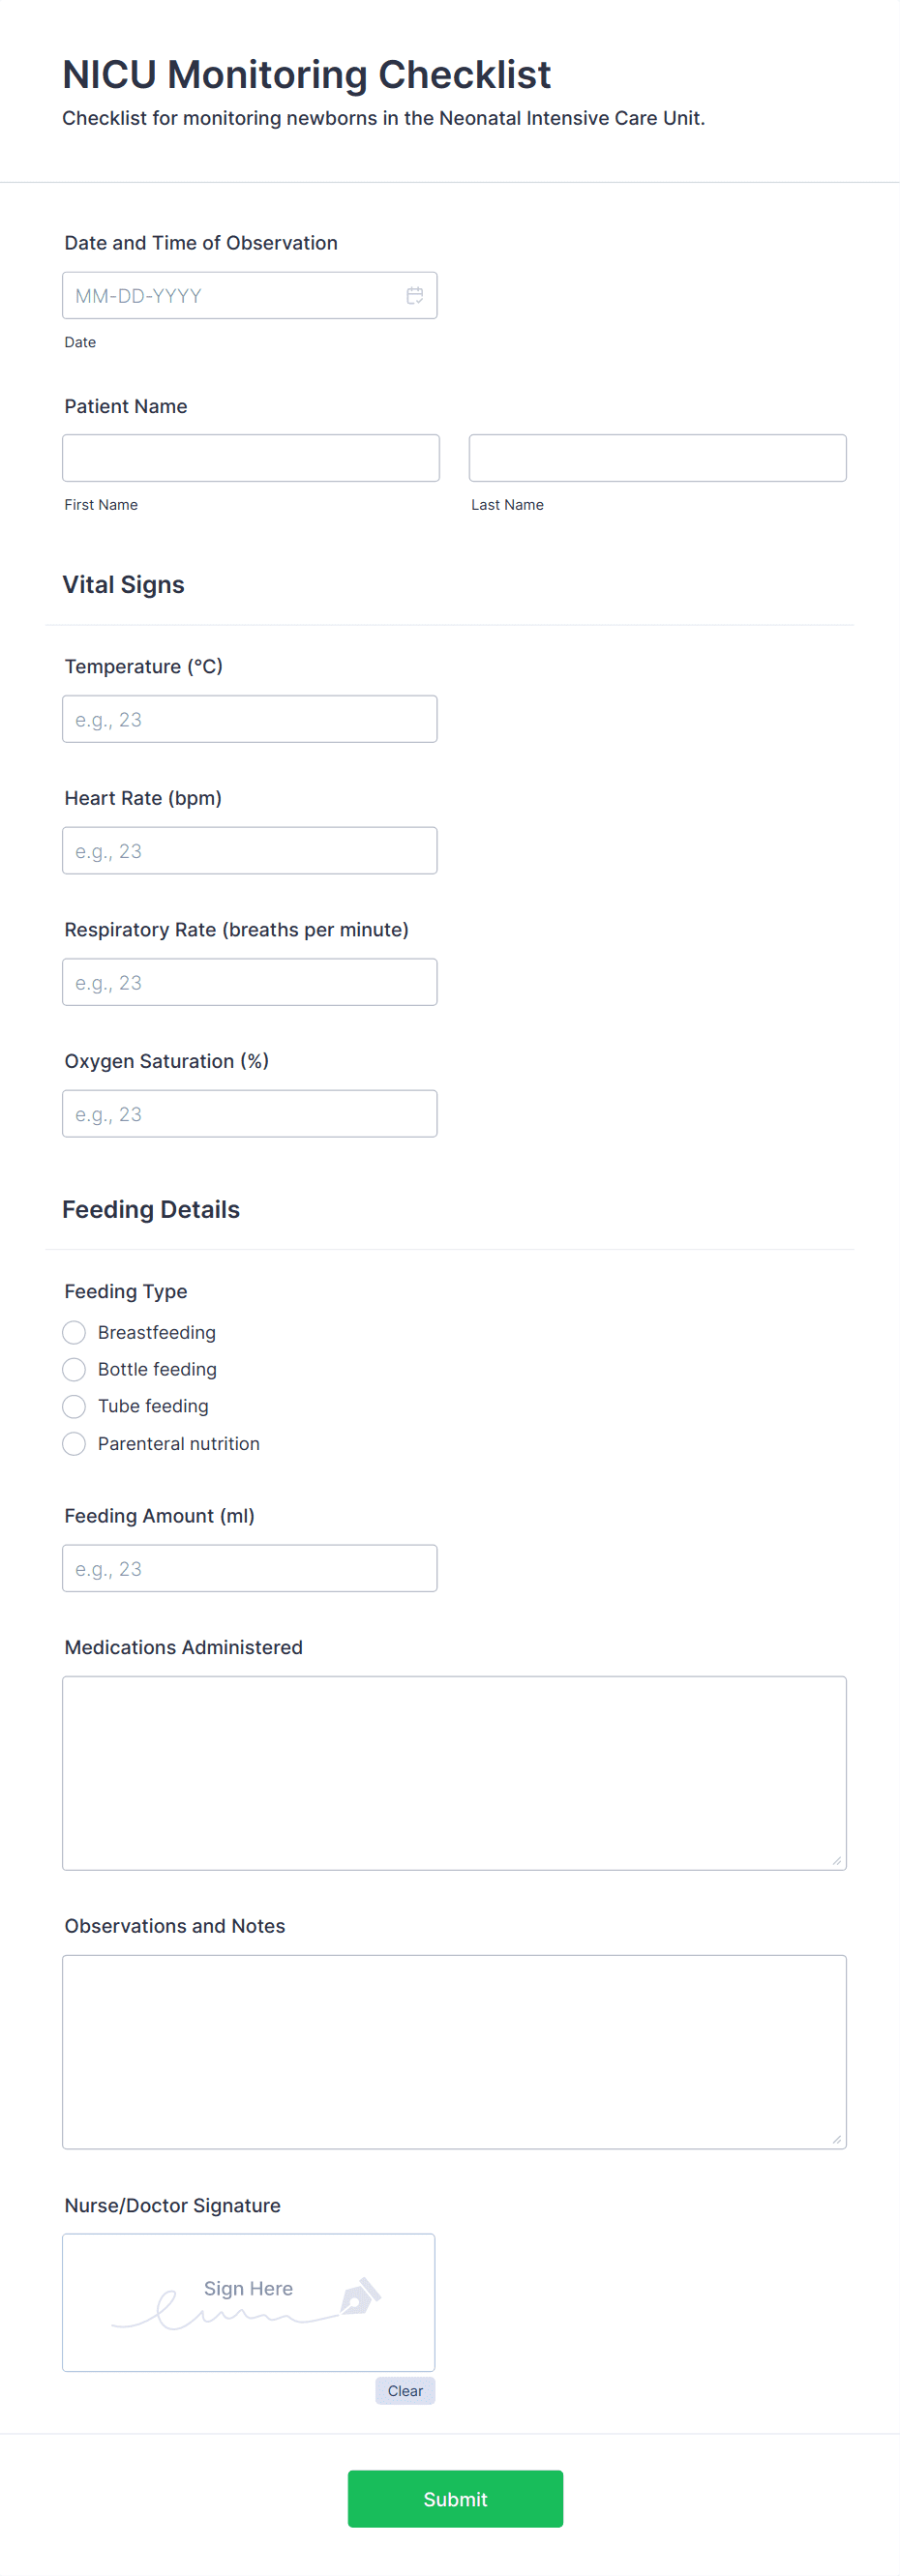Click the Heart Rate field
The width and height of the screenshot is (900, 2576).
(250, 850)
